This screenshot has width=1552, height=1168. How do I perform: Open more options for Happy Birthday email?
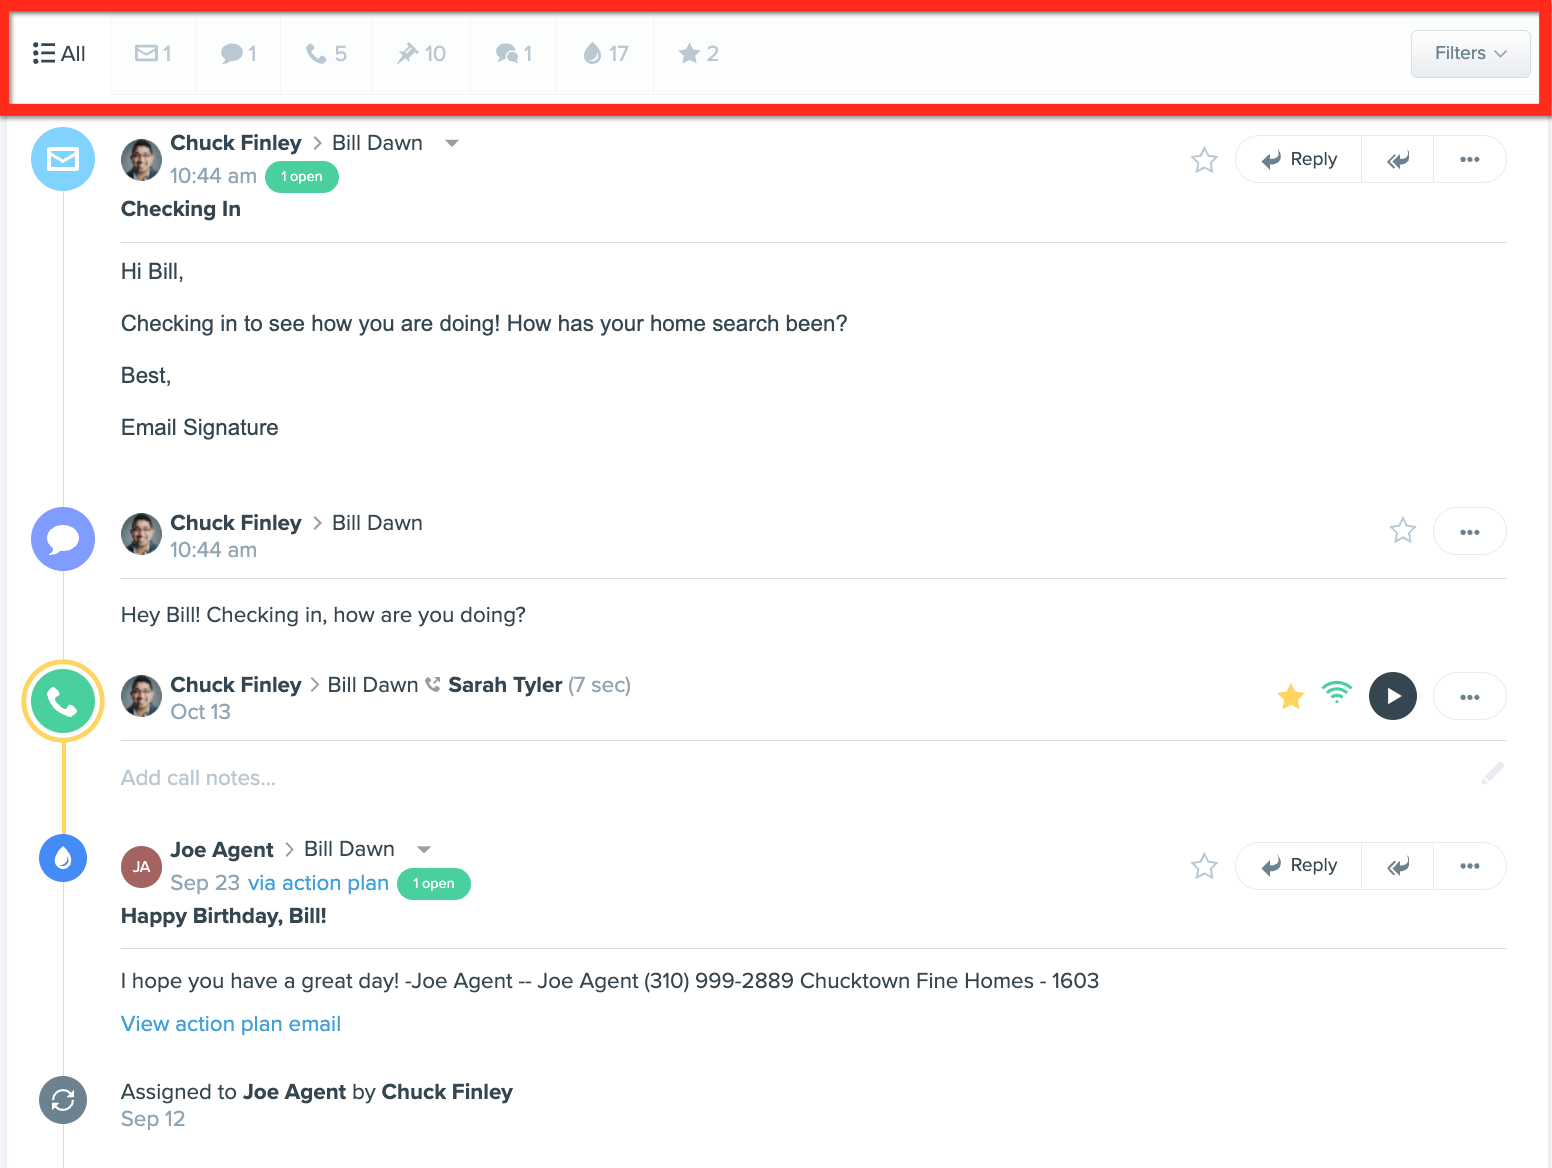1470,866
